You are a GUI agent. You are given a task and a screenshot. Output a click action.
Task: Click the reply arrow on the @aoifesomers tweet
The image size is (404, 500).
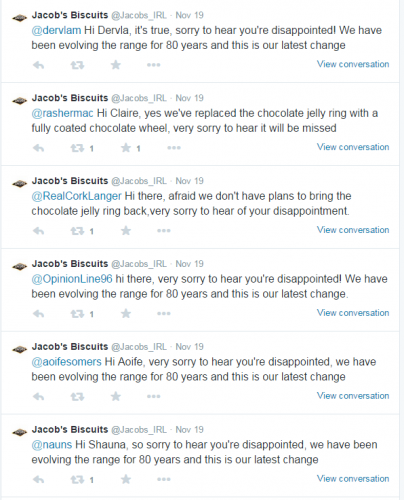(x=39, y=396)
